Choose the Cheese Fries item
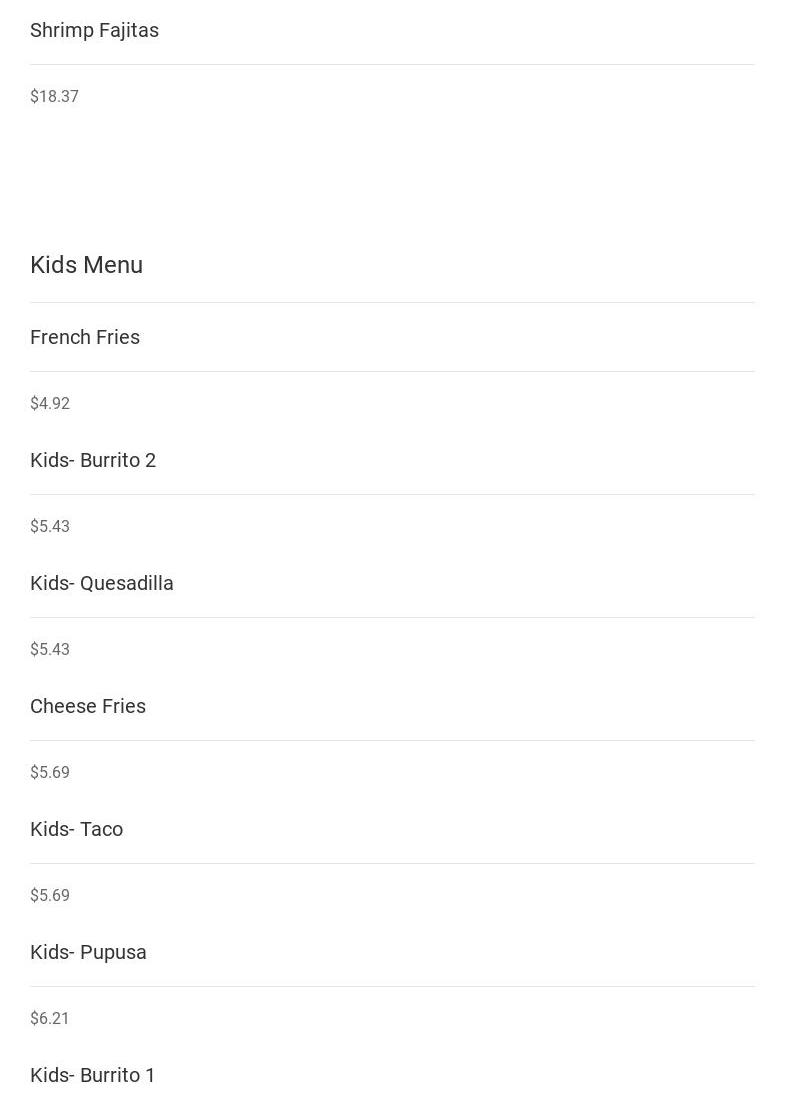 pyautogui.click(x=88, y=706)
